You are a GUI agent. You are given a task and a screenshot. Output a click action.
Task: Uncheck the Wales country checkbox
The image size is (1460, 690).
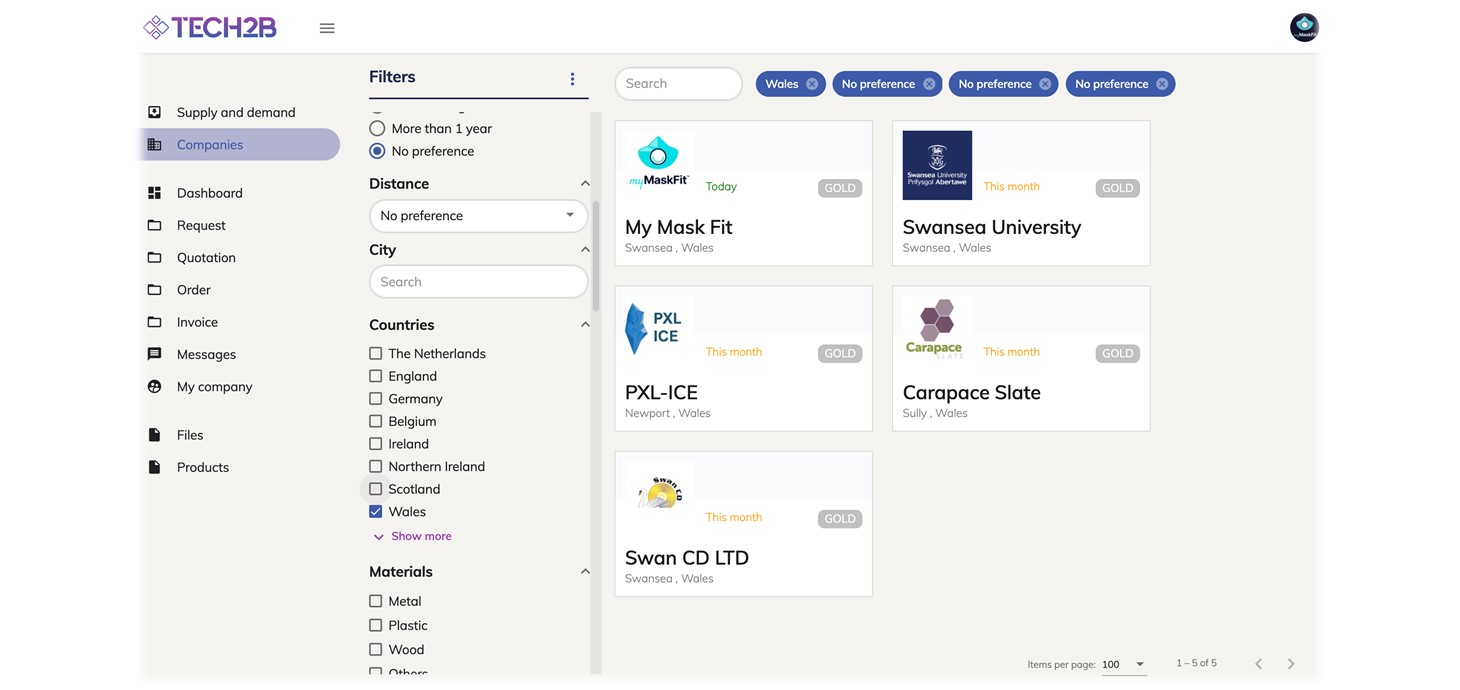[376, 512]
